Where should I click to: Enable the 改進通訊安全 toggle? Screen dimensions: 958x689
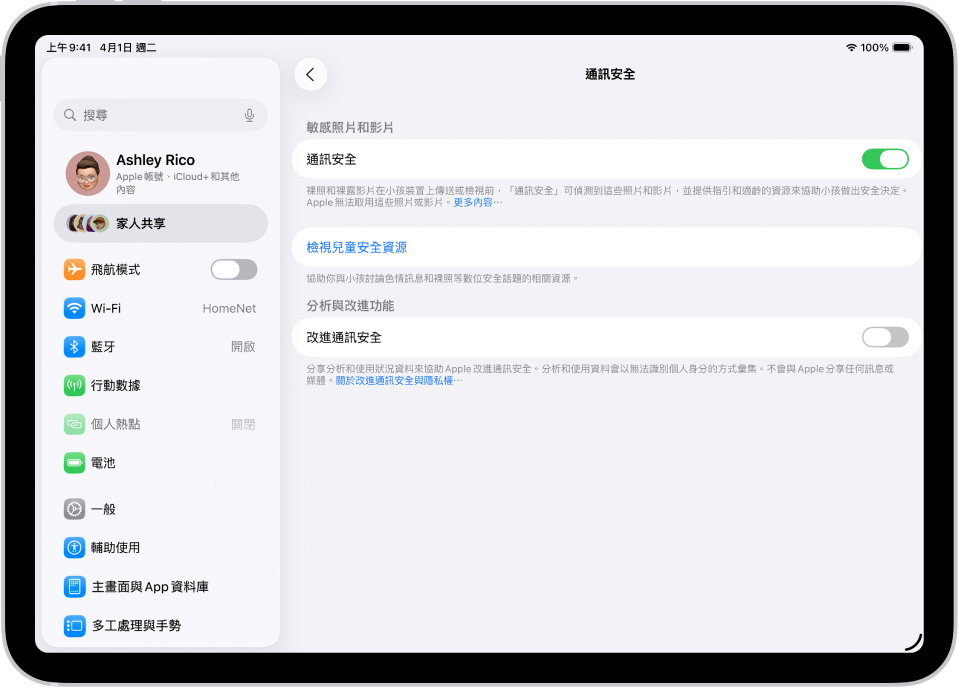click(x=884, y=337)
